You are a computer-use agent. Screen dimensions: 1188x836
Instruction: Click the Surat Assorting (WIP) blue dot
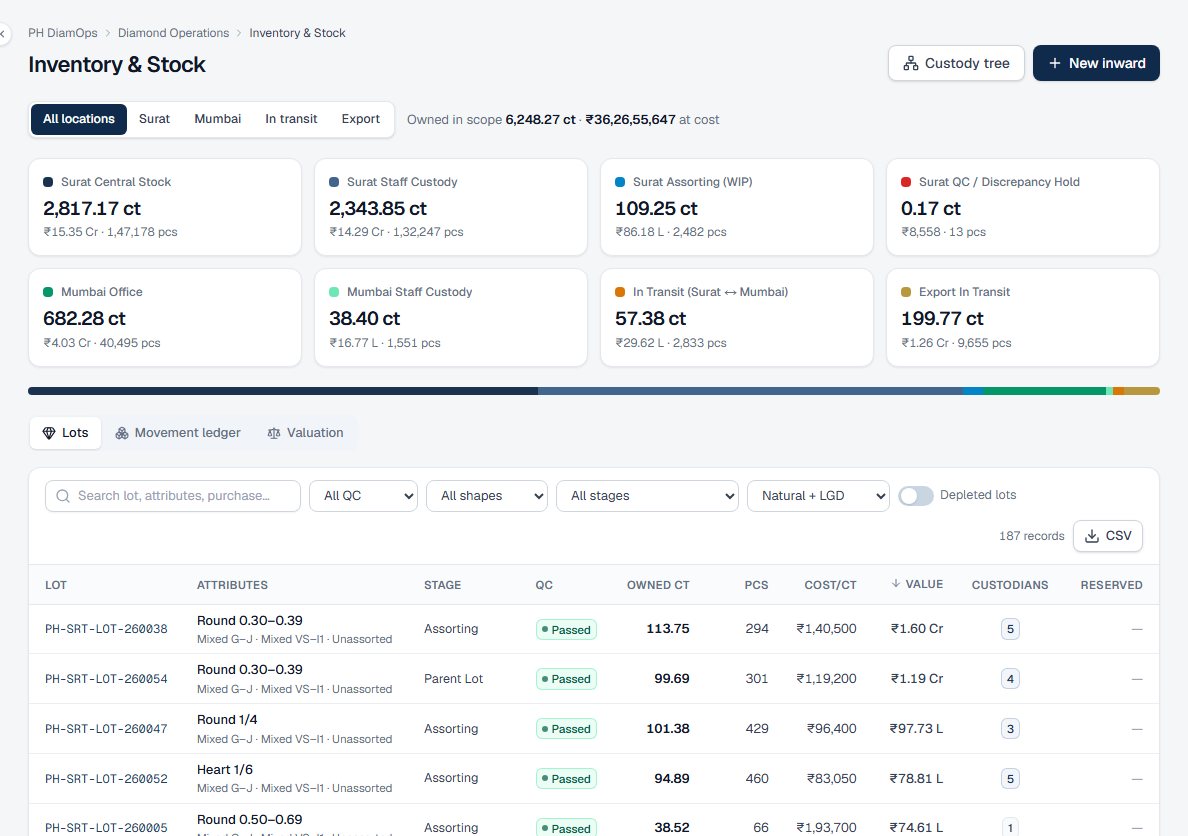(620, 182)
